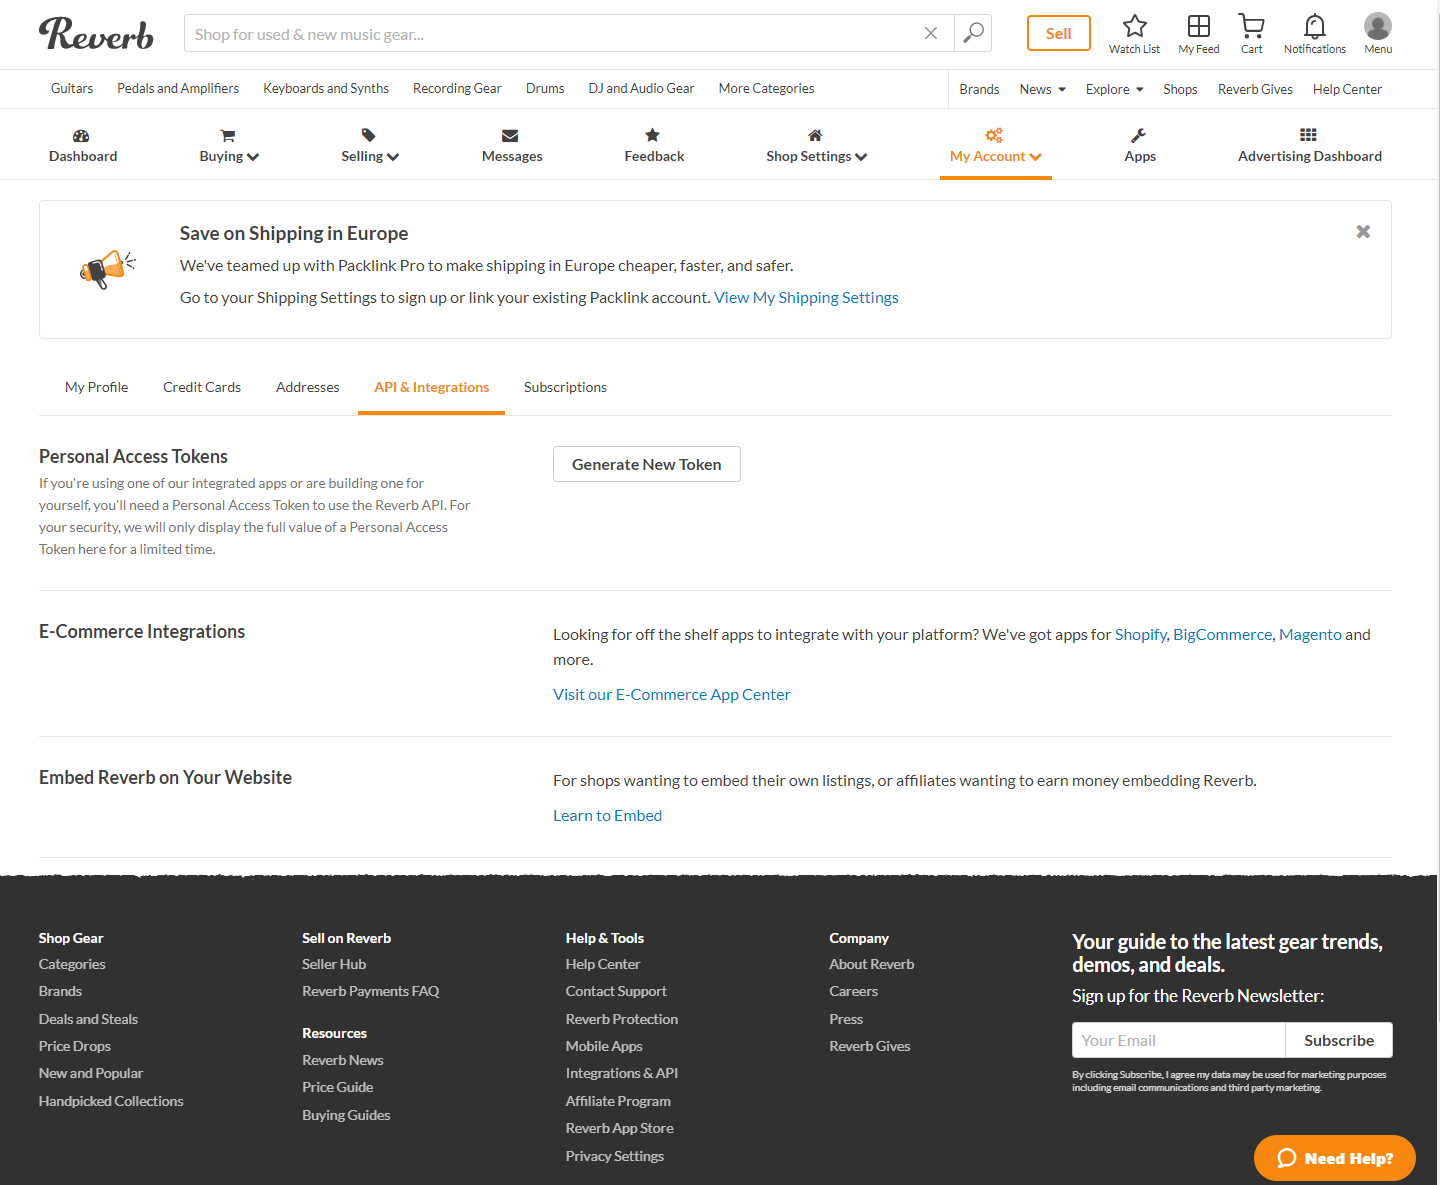This screenshot has width=1440, height=1185.
Task: Open Brands in top navigation
Action: 979,89
